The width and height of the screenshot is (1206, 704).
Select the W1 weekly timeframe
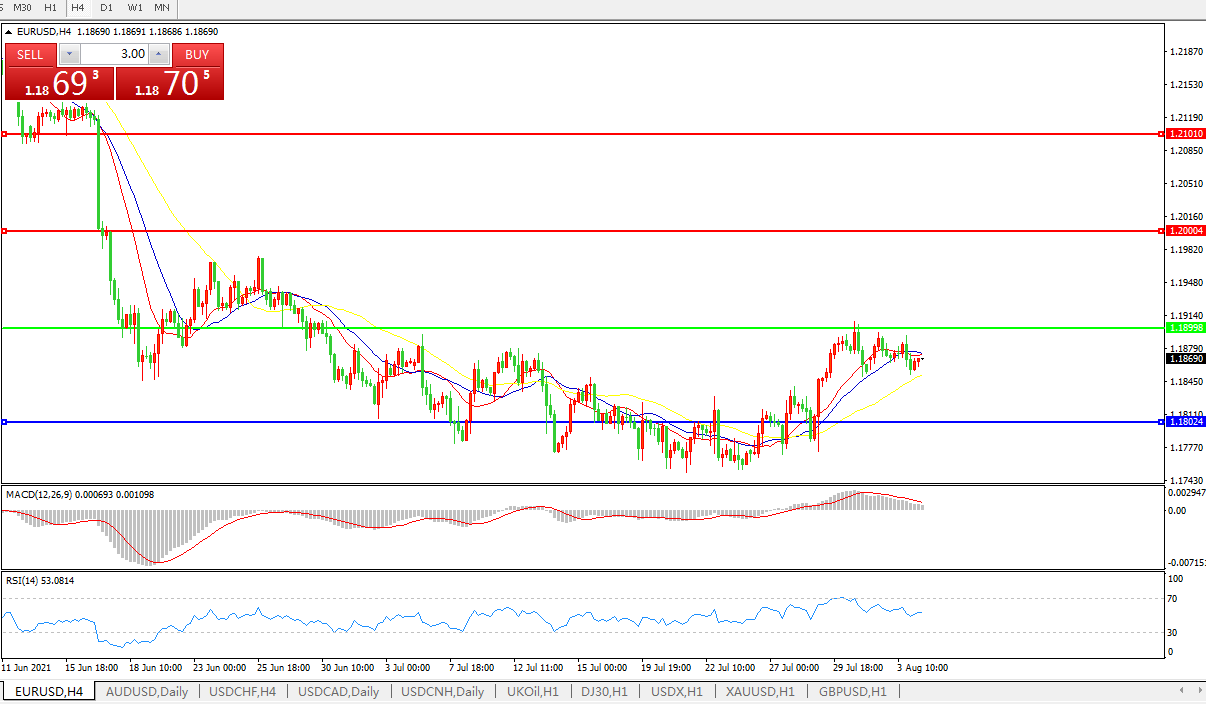coord(134,7)
